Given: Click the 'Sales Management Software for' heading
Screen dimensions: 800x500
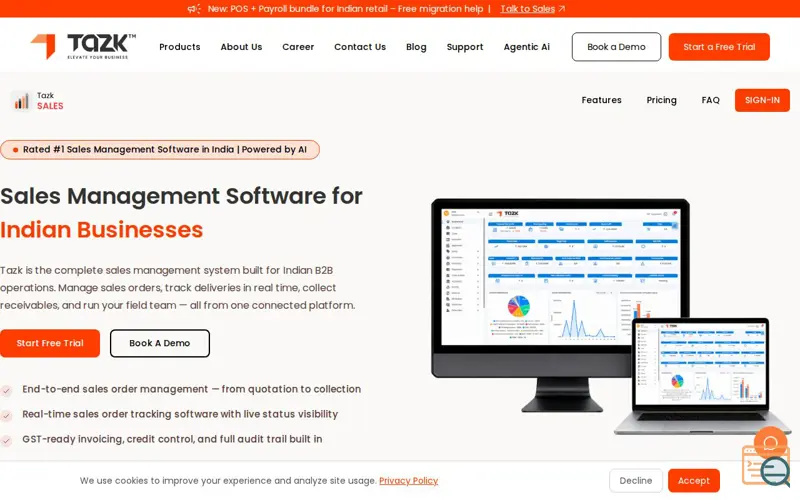Looking at the screenshot, I should [181, 196].
